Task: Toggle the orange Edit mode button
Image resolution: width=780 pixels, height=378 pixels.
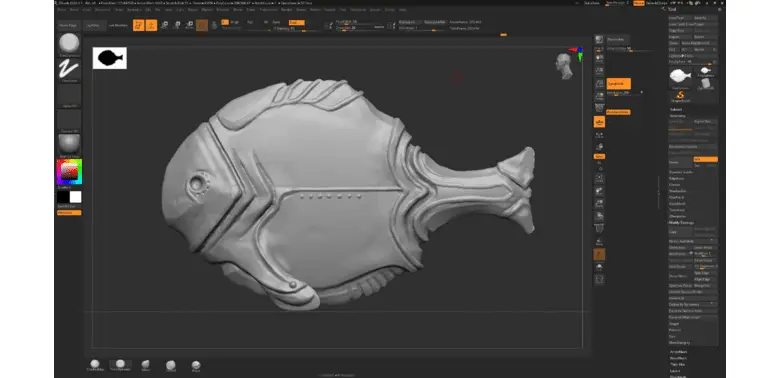Action: click(x=138, y=25)
